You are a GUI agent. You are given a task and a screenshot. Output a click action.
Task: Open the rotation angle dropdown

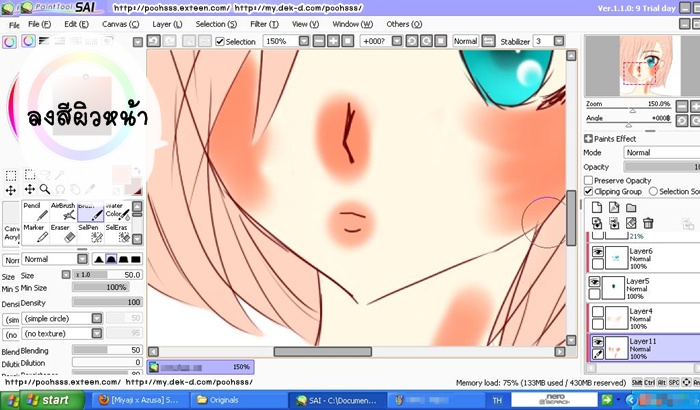(x=397, y=41)
